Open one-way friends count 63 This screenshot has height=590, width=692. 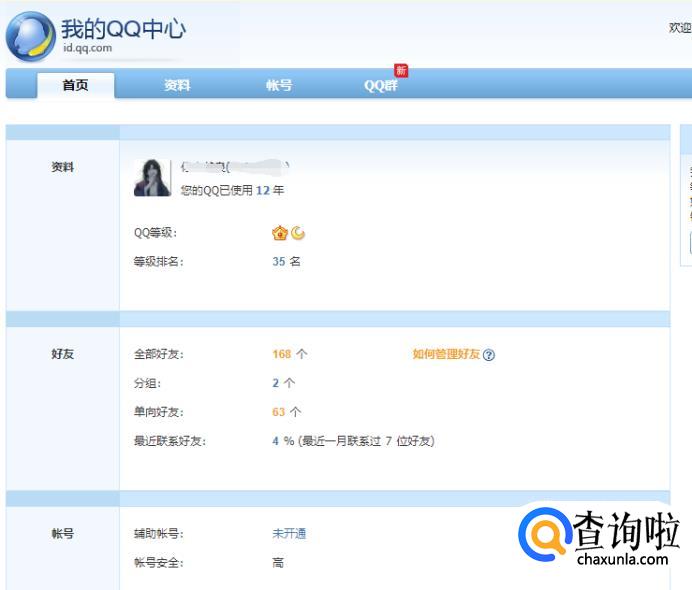coord(278,412)
